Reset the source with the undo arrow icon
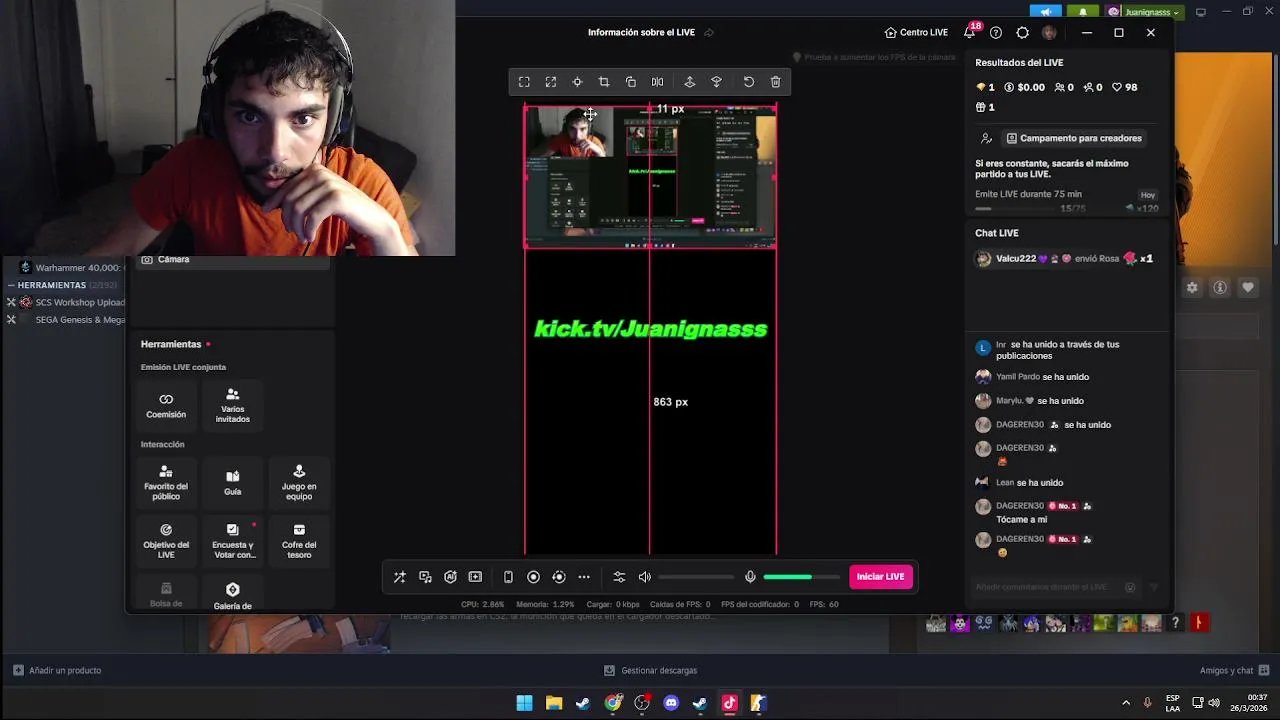Screen dimensions: 1280x720 click(749, 82)
